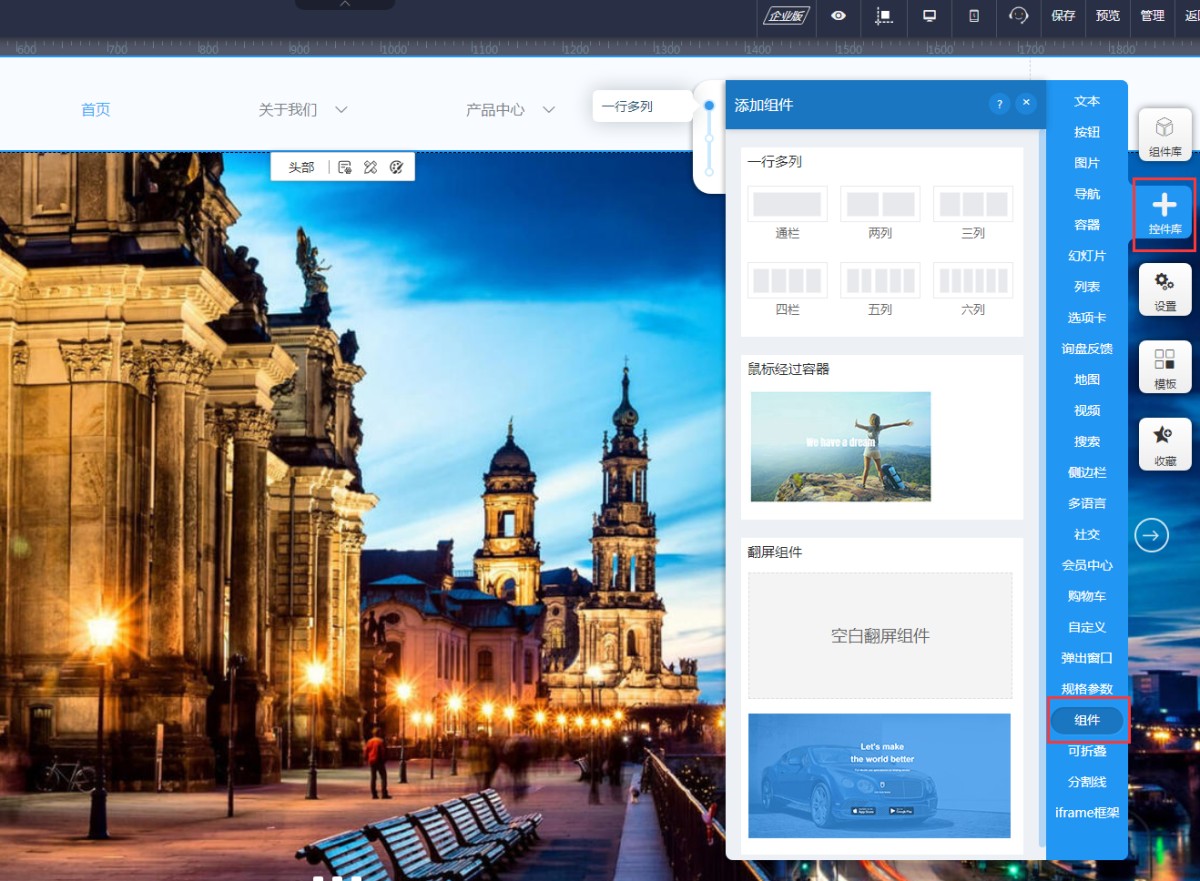
Task: Expand the 产品中心 dropdown chevron
Action: 548,110
